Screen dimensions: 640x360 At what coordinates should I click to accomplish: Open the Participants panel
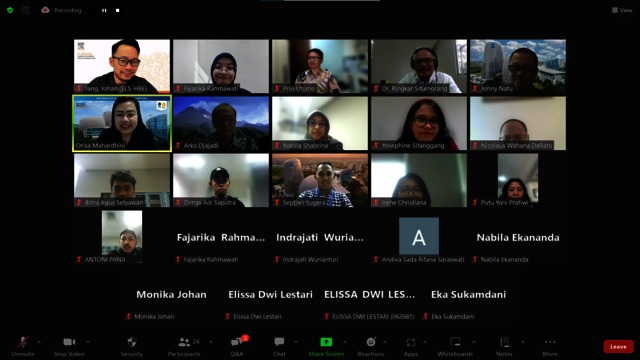point(184,342)
